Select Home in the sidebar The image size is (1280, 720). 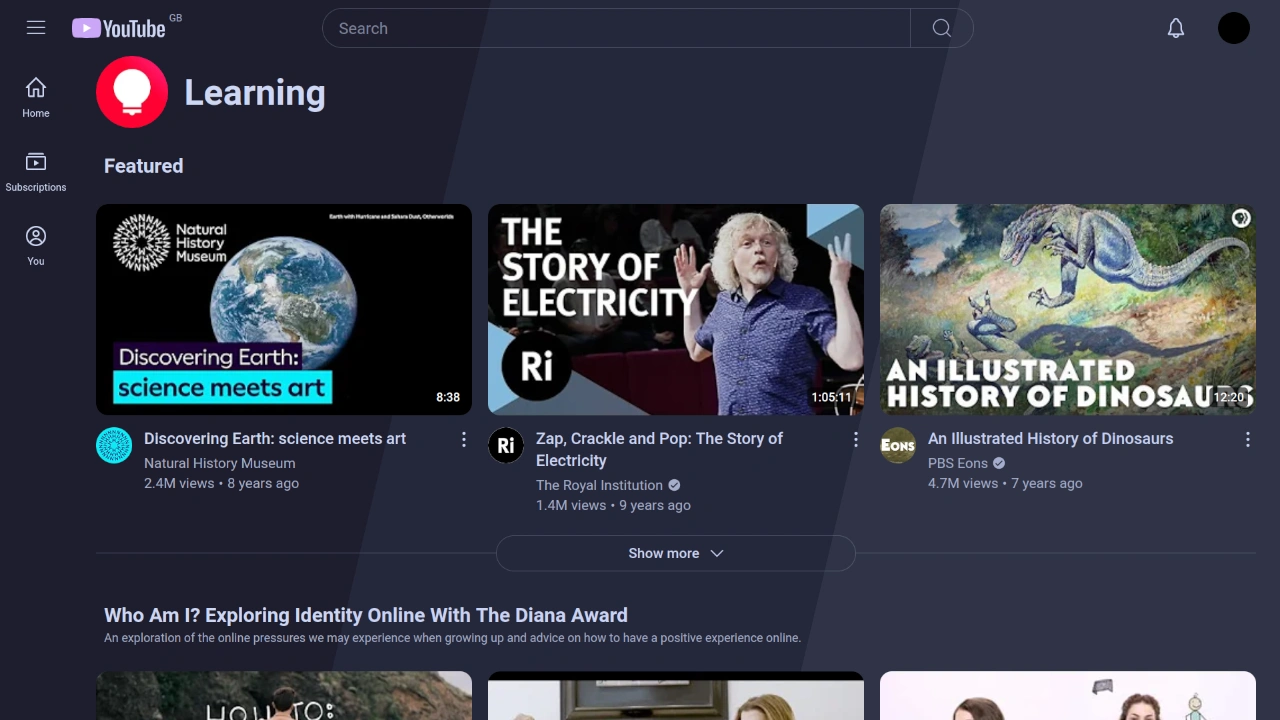[36, 98]
